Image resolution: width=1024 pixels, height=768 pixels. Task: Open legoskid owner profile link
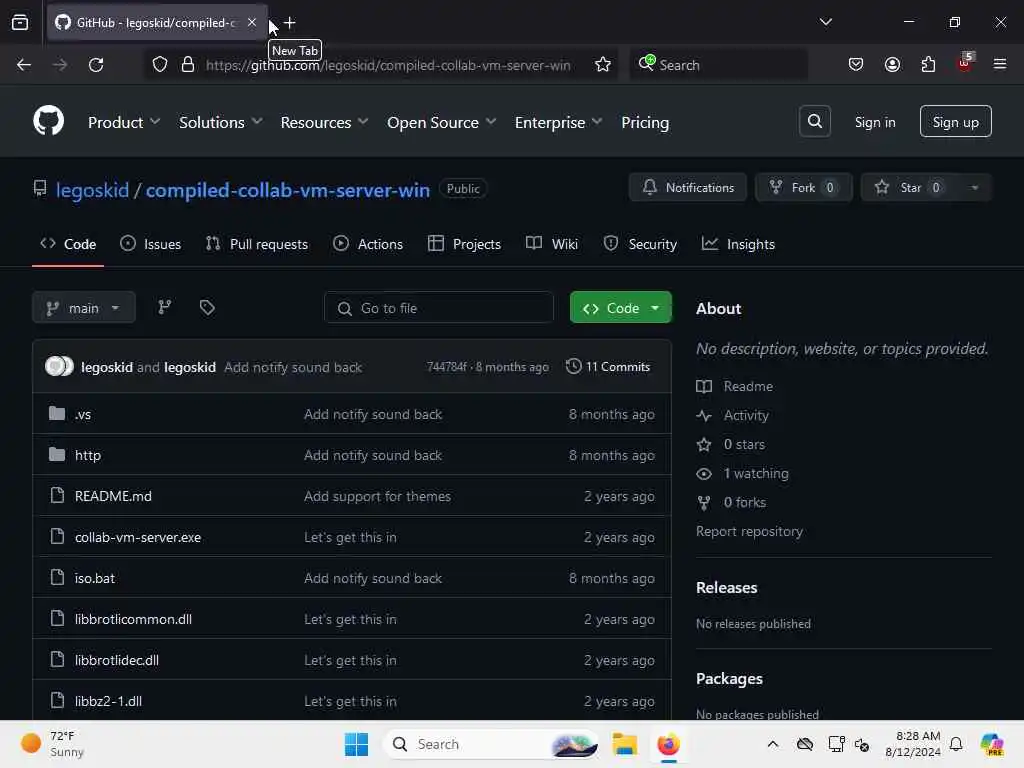[92, 190]
